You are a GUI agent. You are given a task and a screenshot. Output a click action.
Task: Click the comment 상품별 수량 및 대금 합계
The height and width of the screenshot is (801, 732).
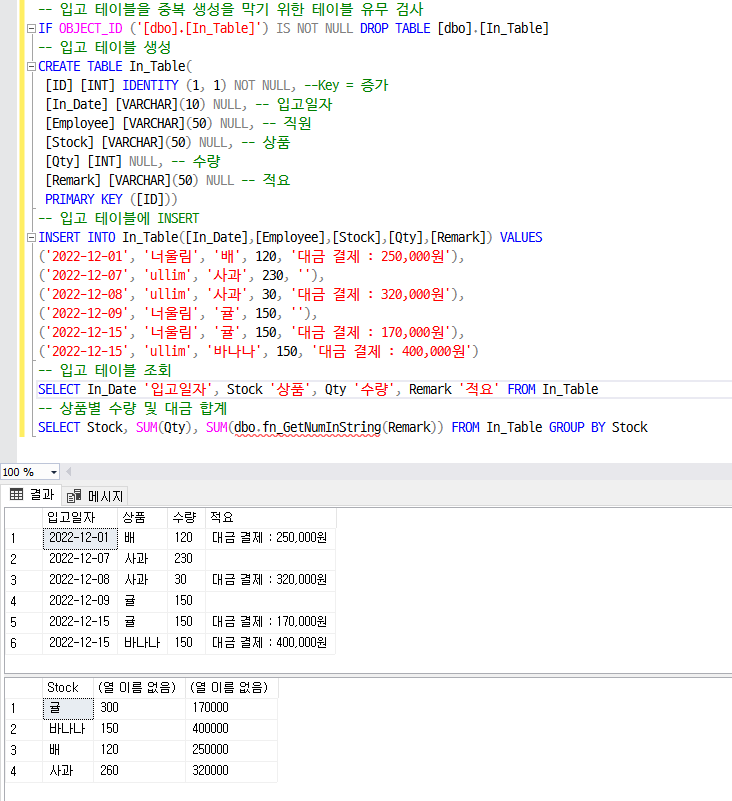click(x=132, y=408)
